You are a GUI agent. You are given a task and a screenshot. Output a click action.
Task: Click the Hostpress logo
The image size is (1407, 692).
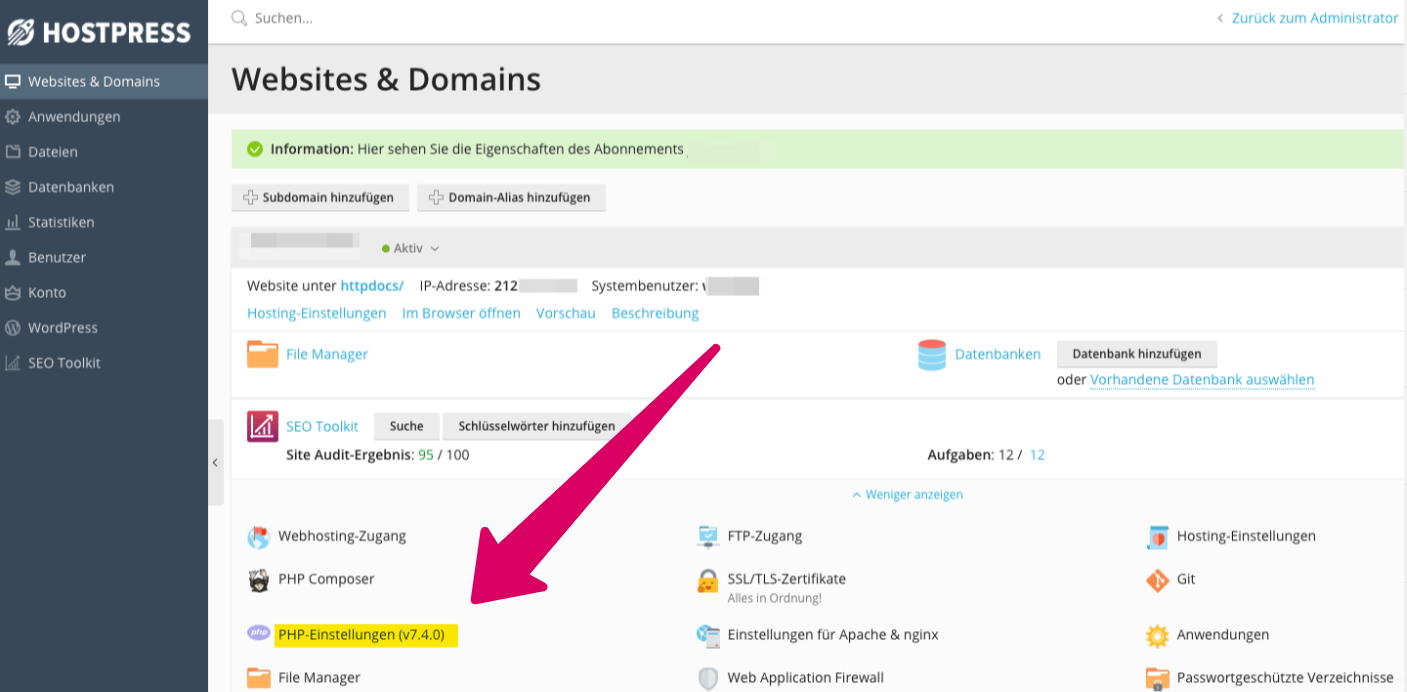98,32
